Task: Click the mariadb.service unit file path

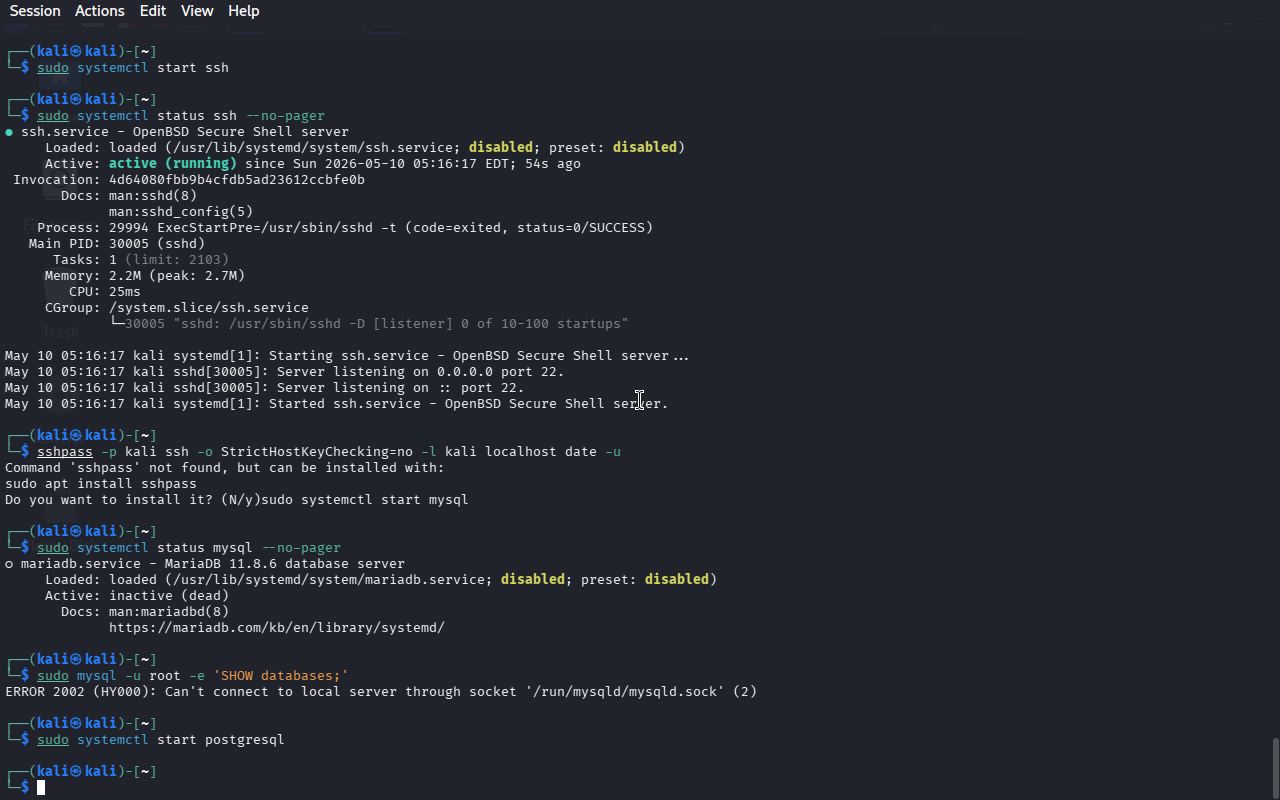Action: tap(329, 580)
